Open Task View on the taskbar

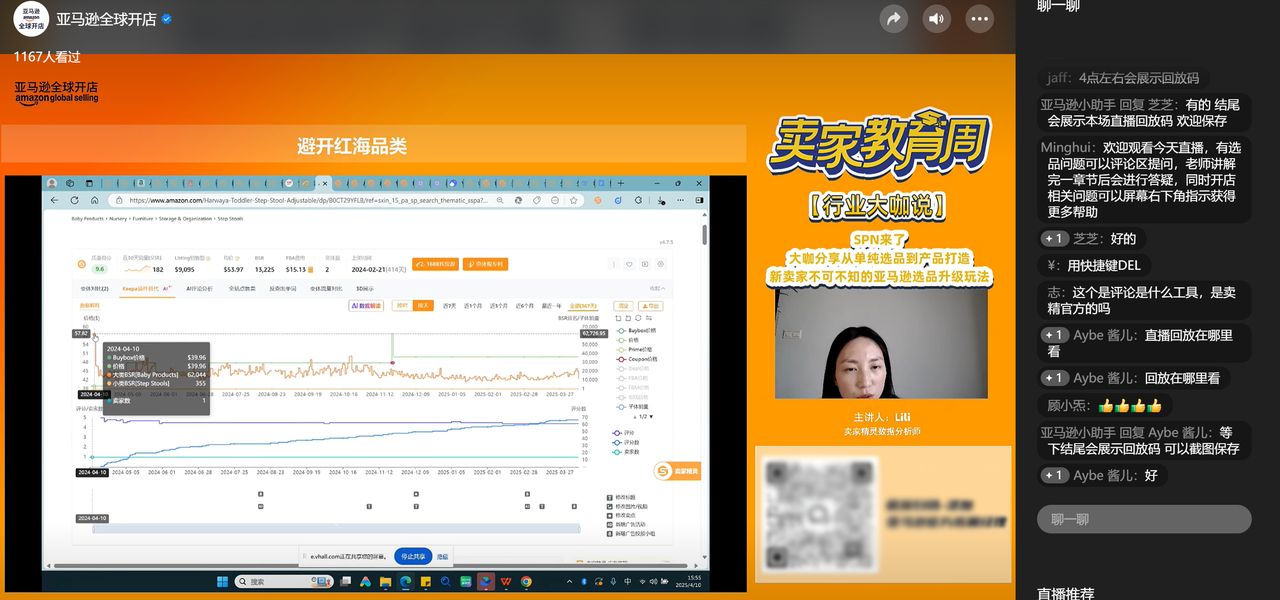pos(346,581)
